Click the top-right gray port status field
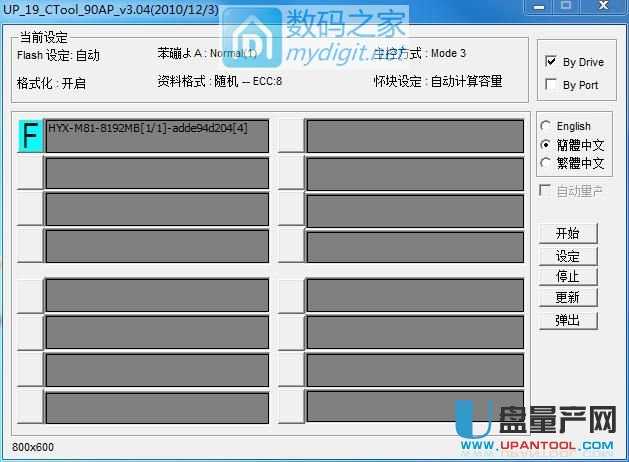The width and height of the screenshot is (629, 462). pos(414,137)
